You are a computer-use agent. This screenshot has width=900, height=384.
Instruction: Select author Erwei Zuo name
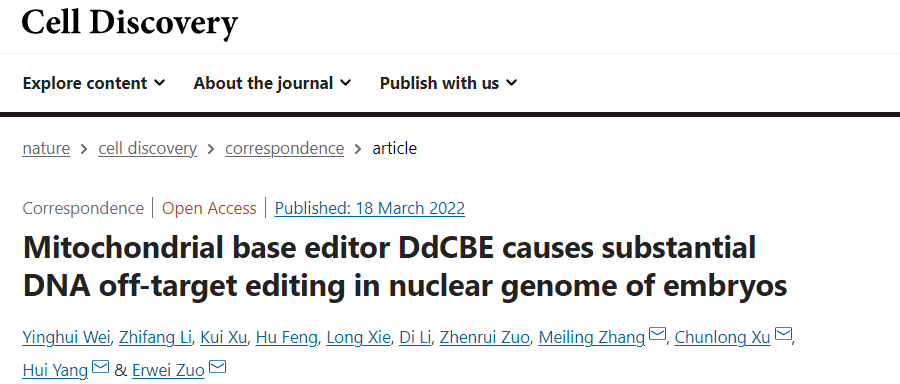click(168, 370)
